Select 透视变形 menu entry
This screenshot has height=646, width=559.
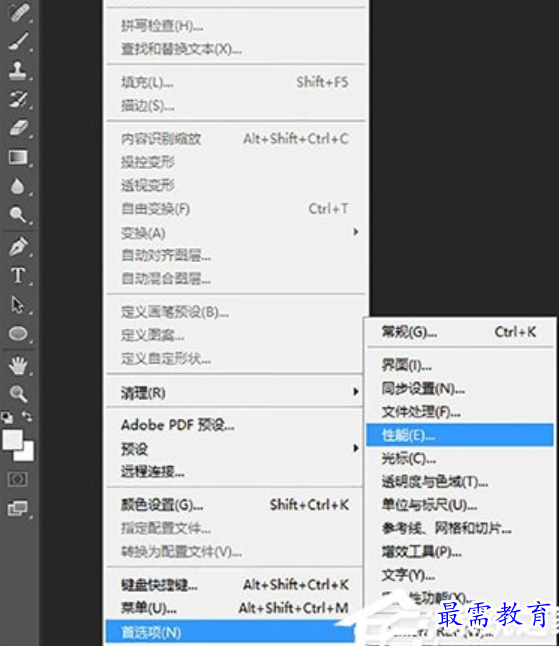[236, 185]
